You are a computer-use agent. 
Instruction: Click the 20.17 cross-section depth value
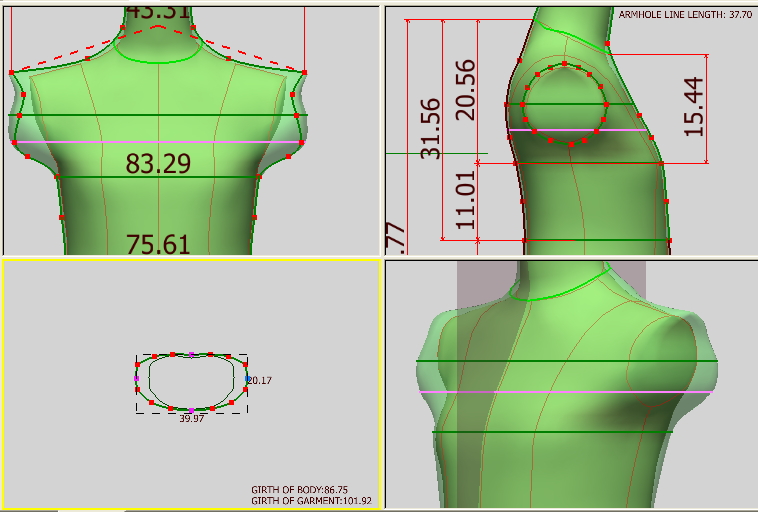(x=261, y=380)
